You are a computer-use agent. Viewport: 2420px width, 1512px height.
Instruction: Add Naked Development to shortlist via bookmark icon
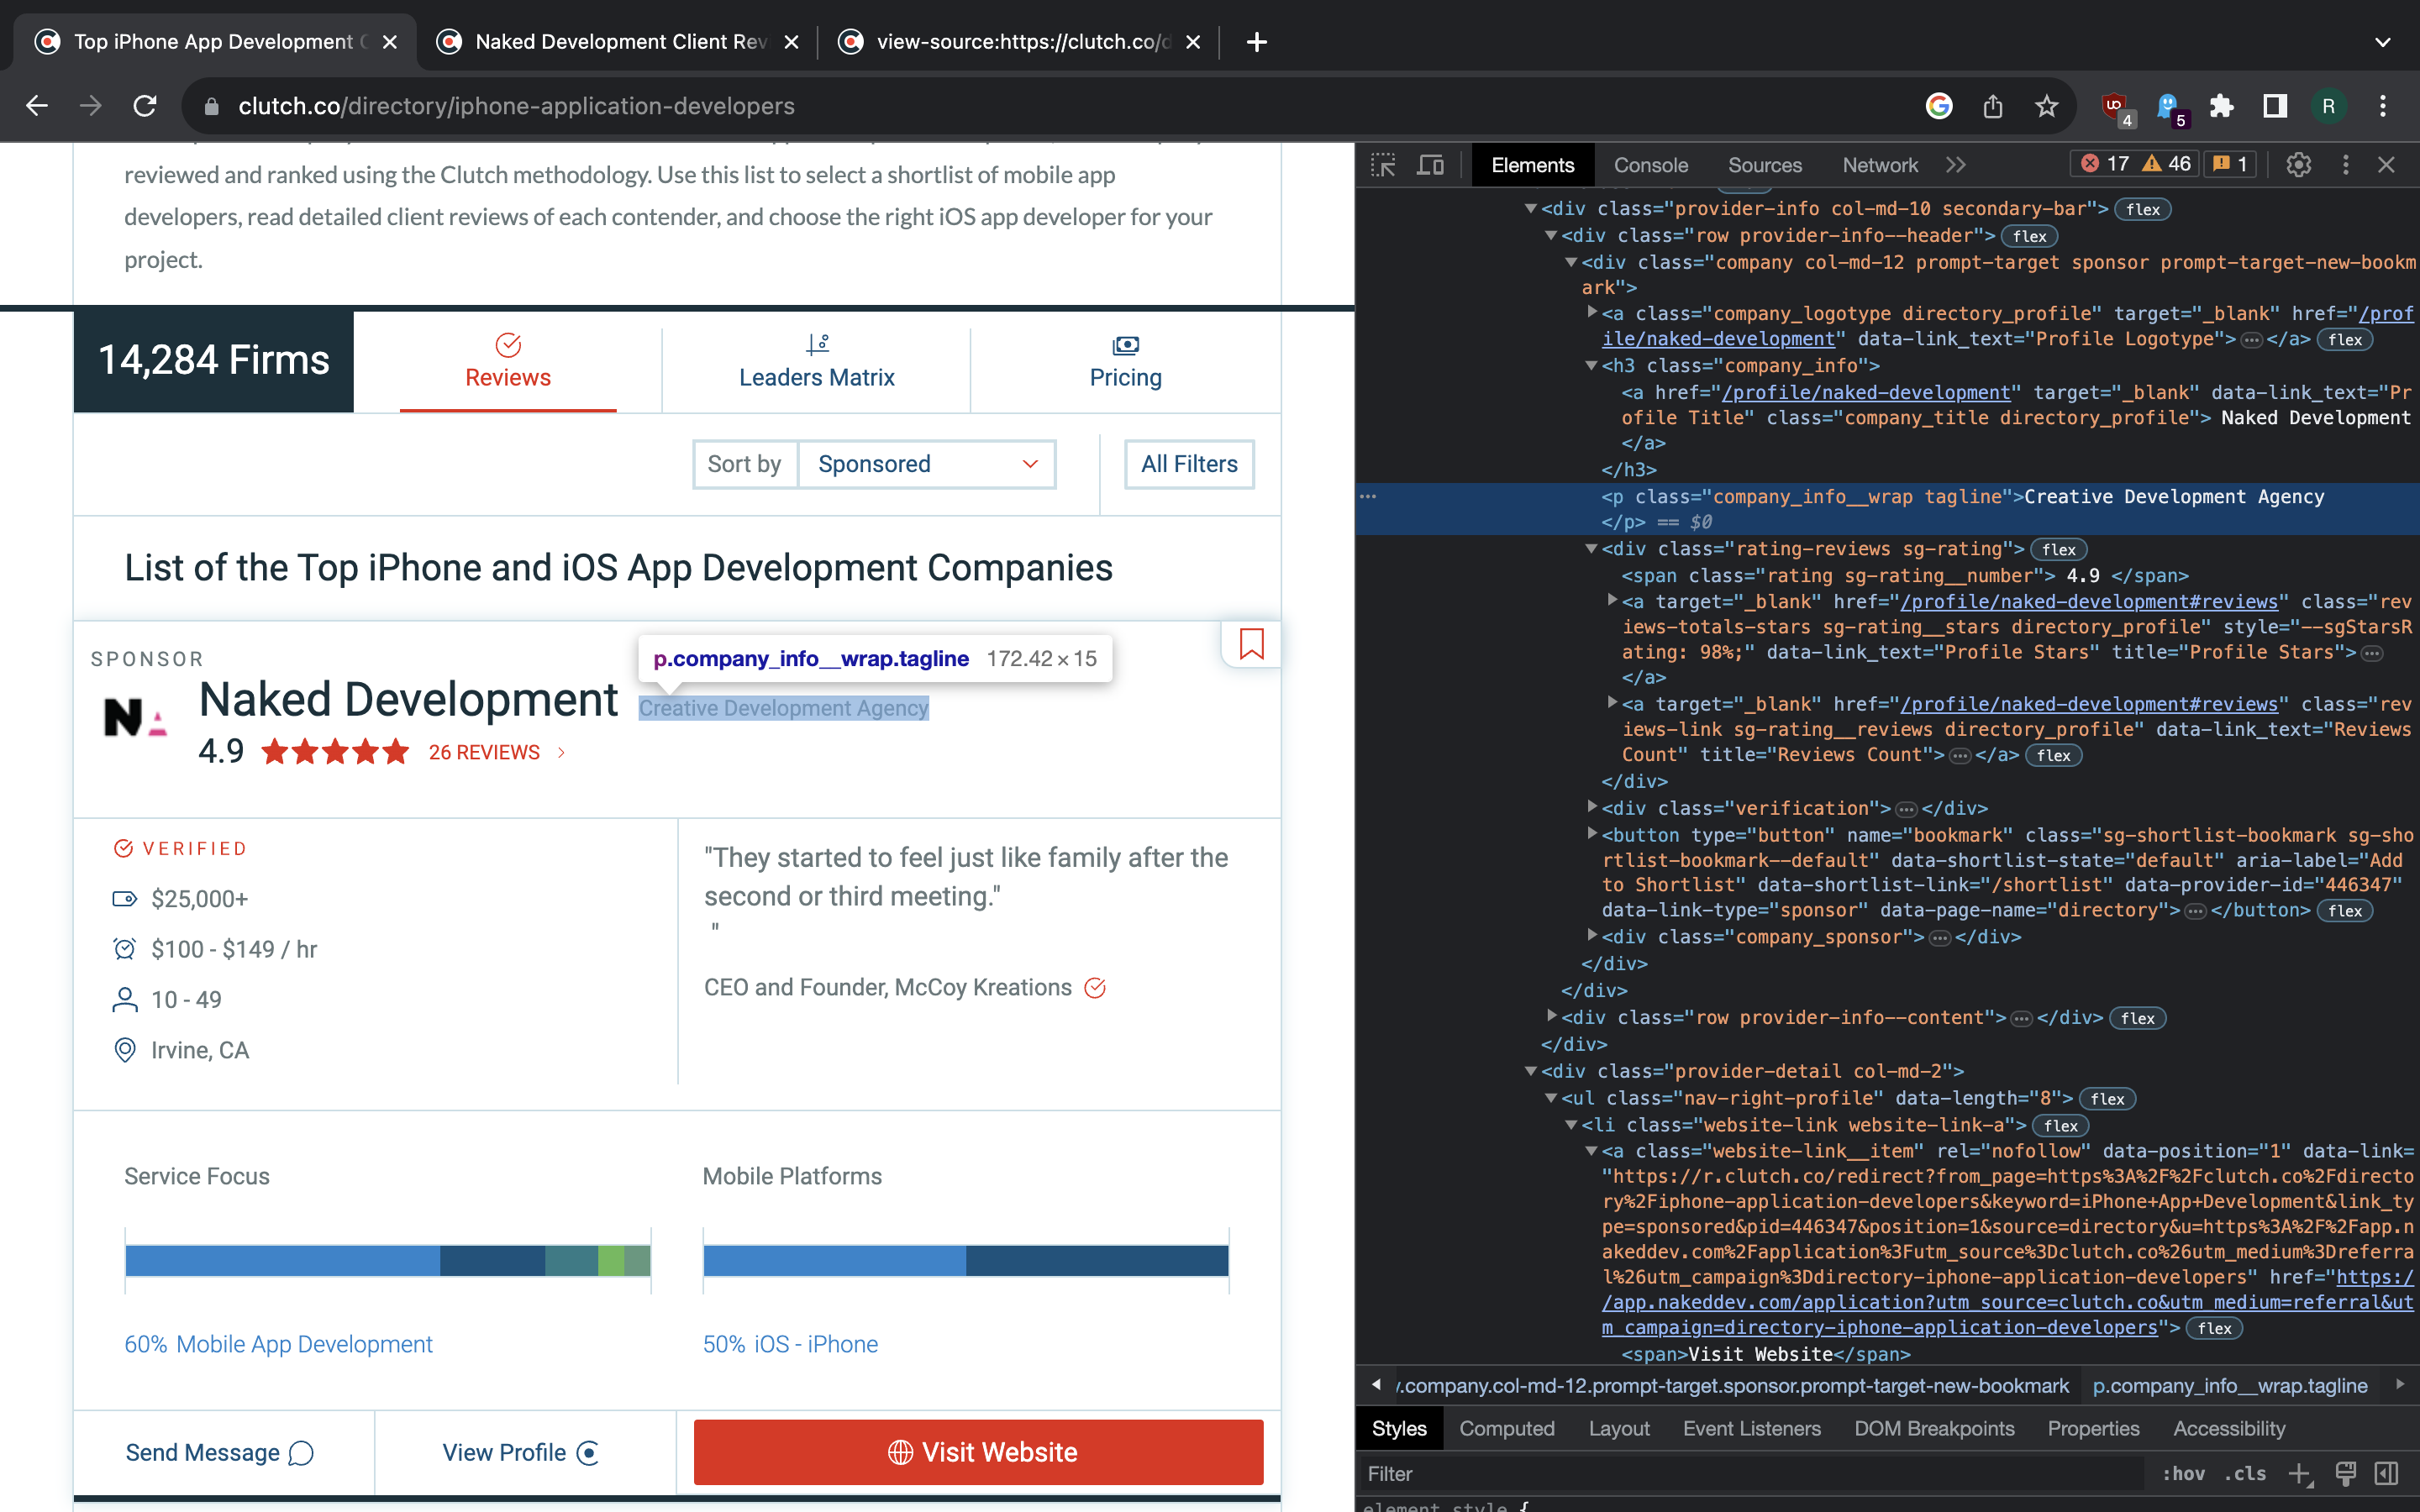tap(1251, 644)
